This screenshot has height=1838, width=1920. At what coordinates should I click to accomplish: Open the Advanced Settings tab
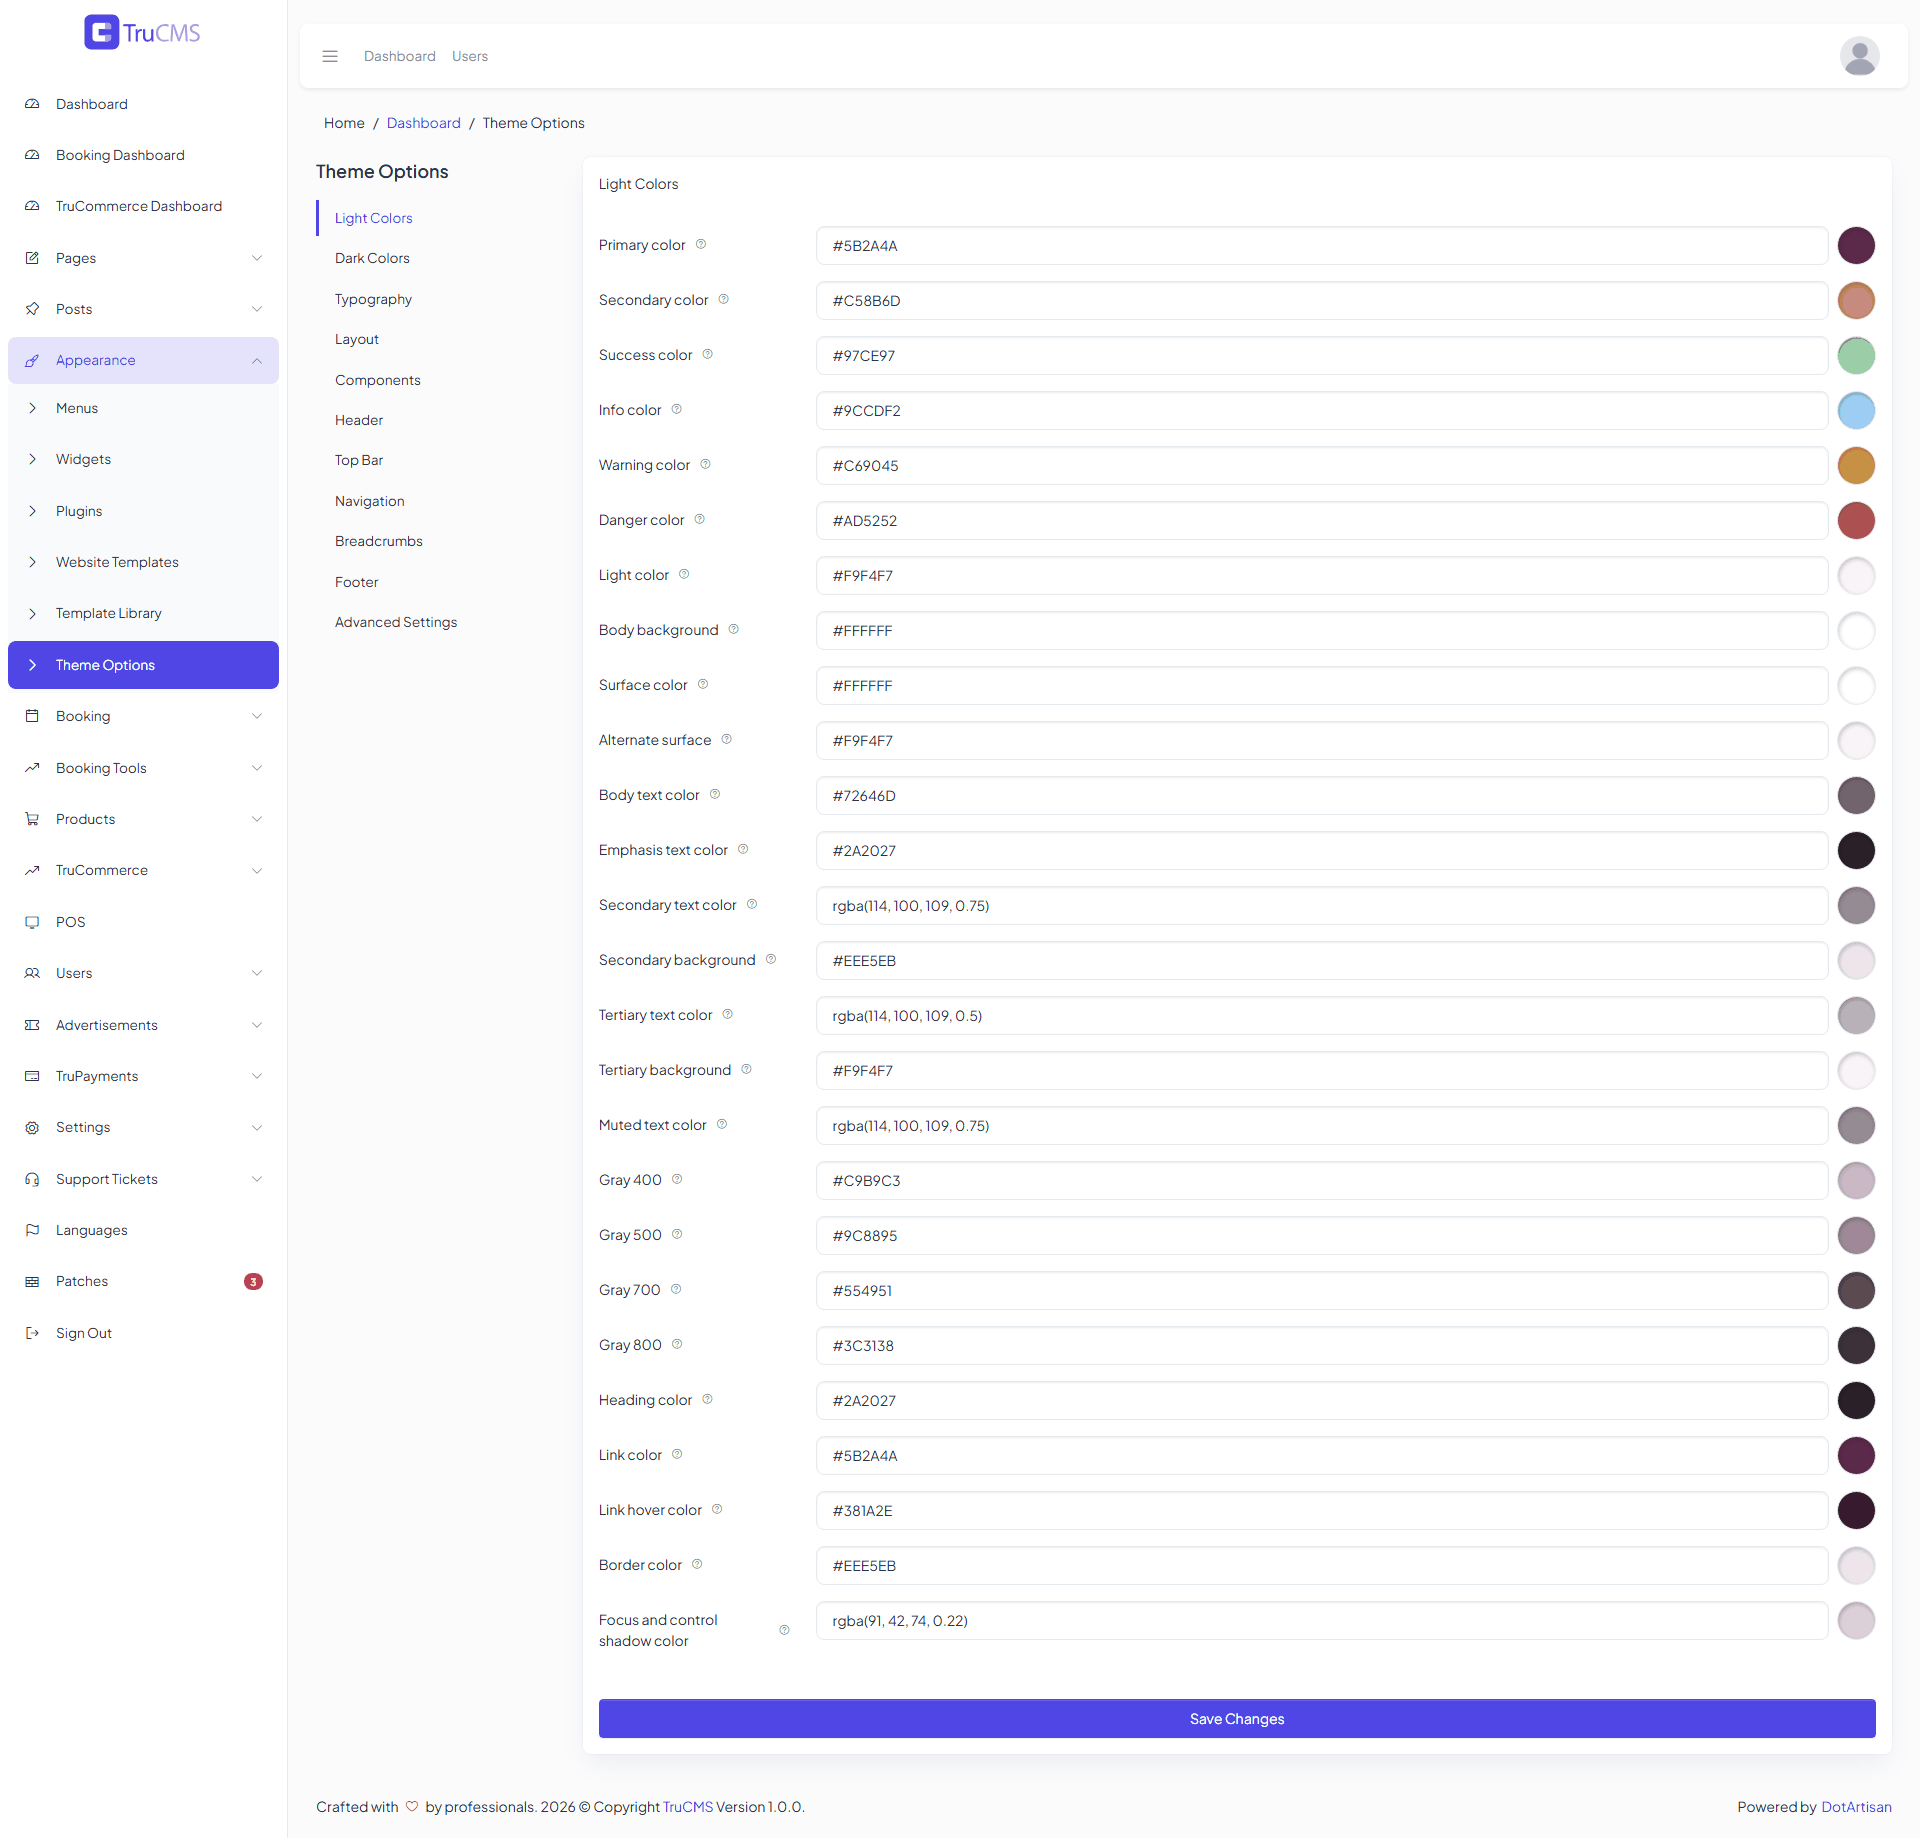click(x=396, y=622)
